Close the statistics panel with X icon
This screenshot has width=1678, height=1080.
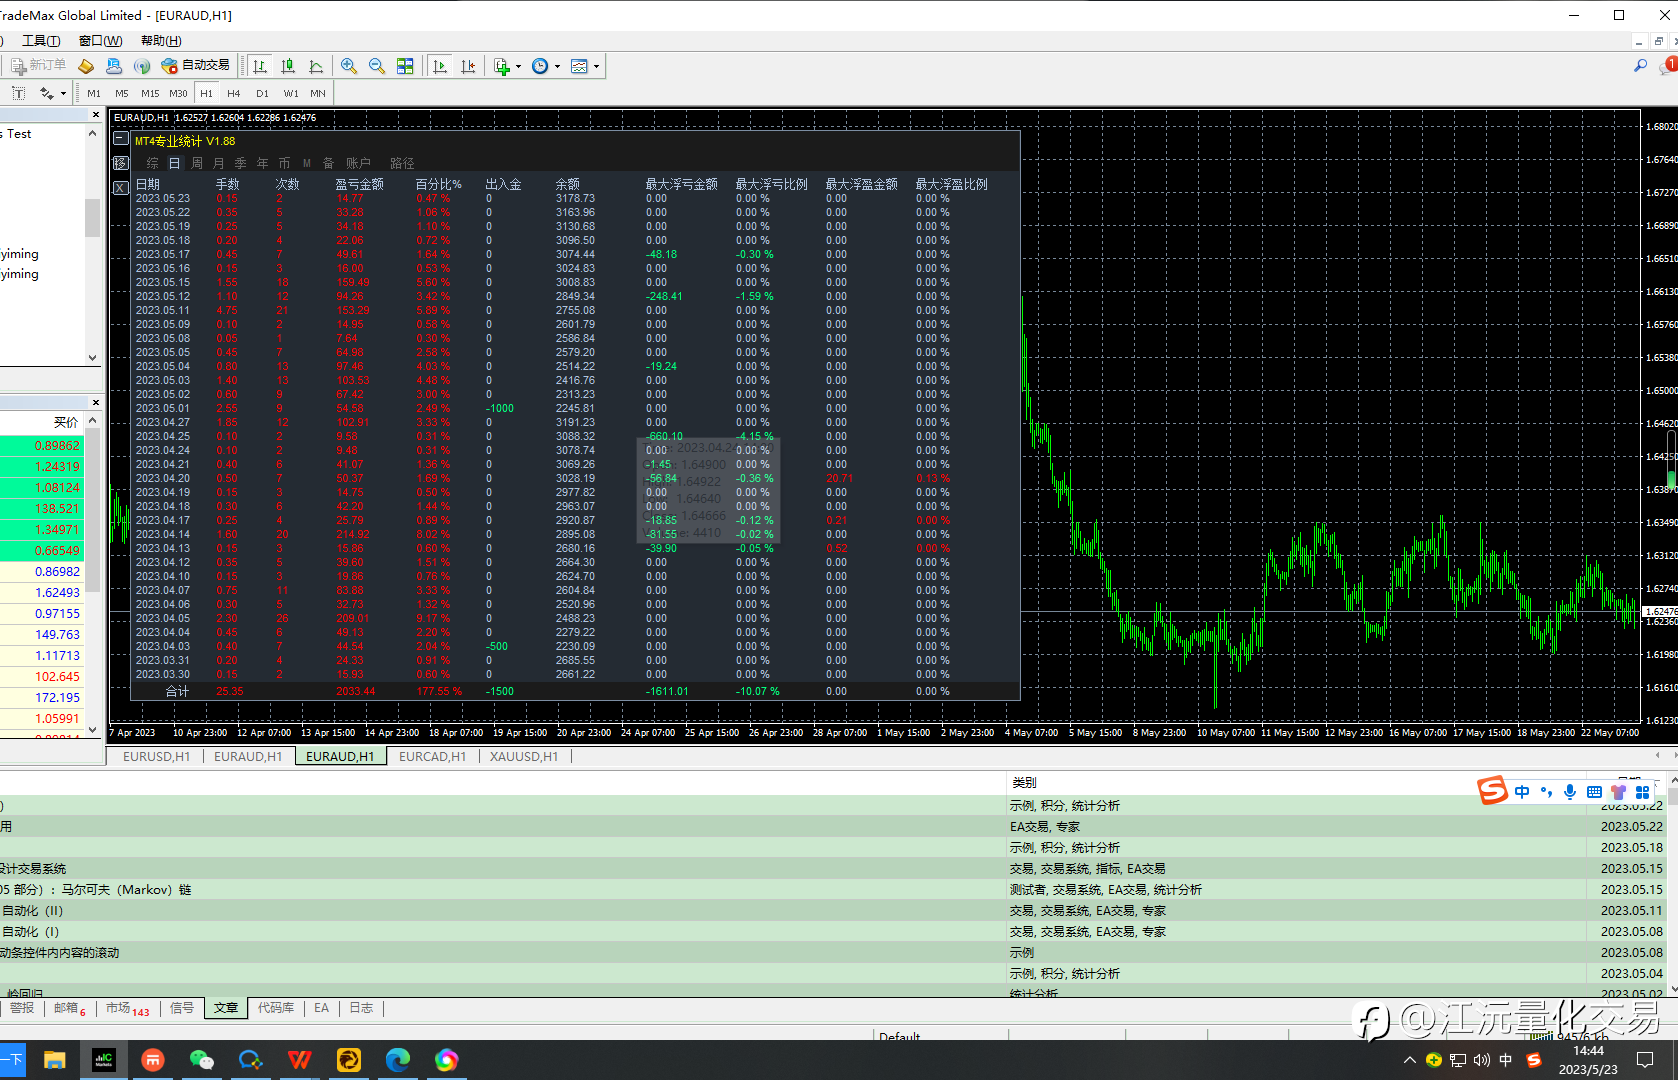coord(121,187)
